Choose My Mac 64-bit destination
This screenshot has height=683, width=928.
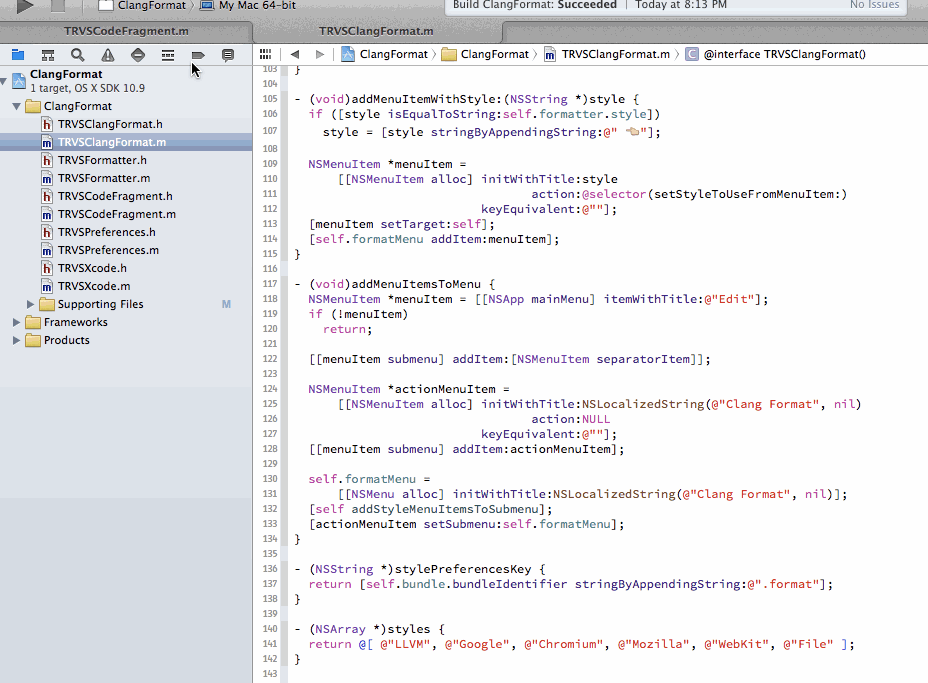click(x=248, y=5)
